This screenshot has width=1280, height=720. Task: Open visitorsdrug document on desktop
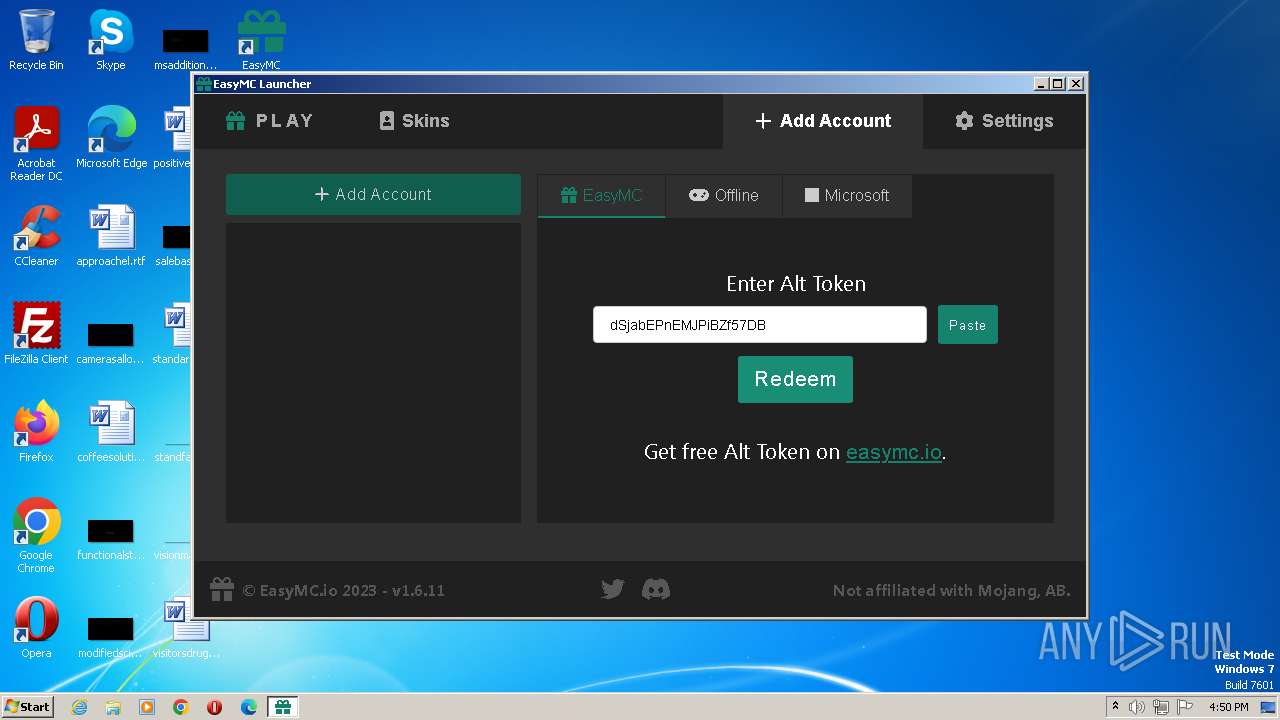(186, 628)
